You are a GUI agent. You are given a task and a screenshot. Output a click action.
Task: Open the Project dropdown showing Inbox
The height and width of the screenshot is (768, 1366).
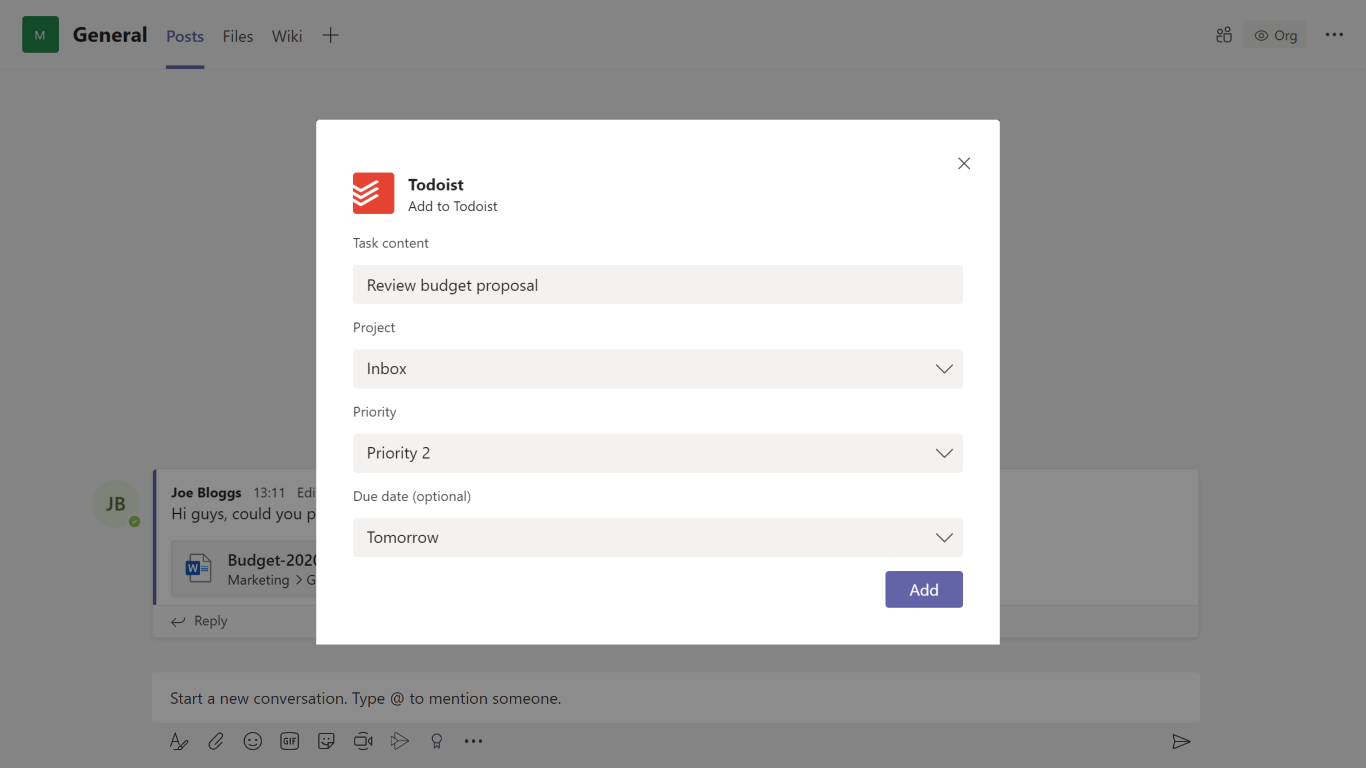(x=658, y=369)
